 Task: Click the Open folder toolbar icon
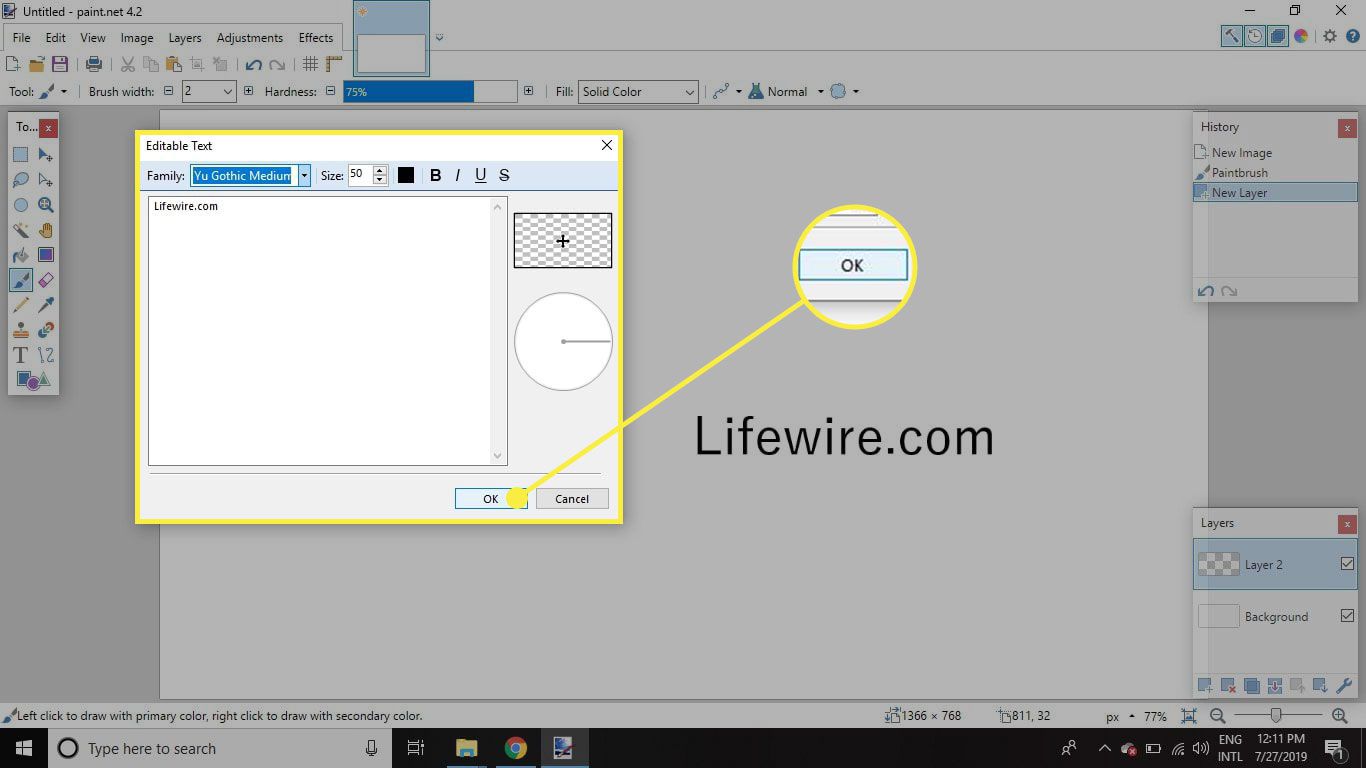37,64
